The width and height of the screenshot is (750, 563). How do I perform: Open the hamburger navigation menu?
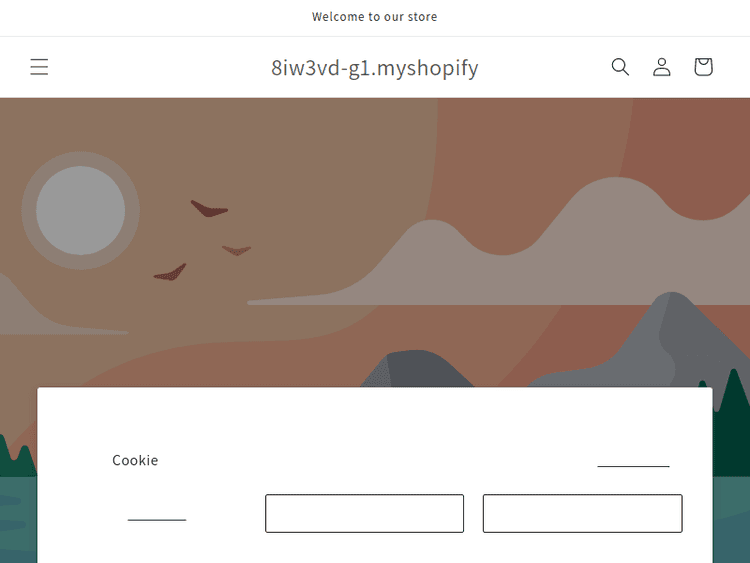click(39, 67)
